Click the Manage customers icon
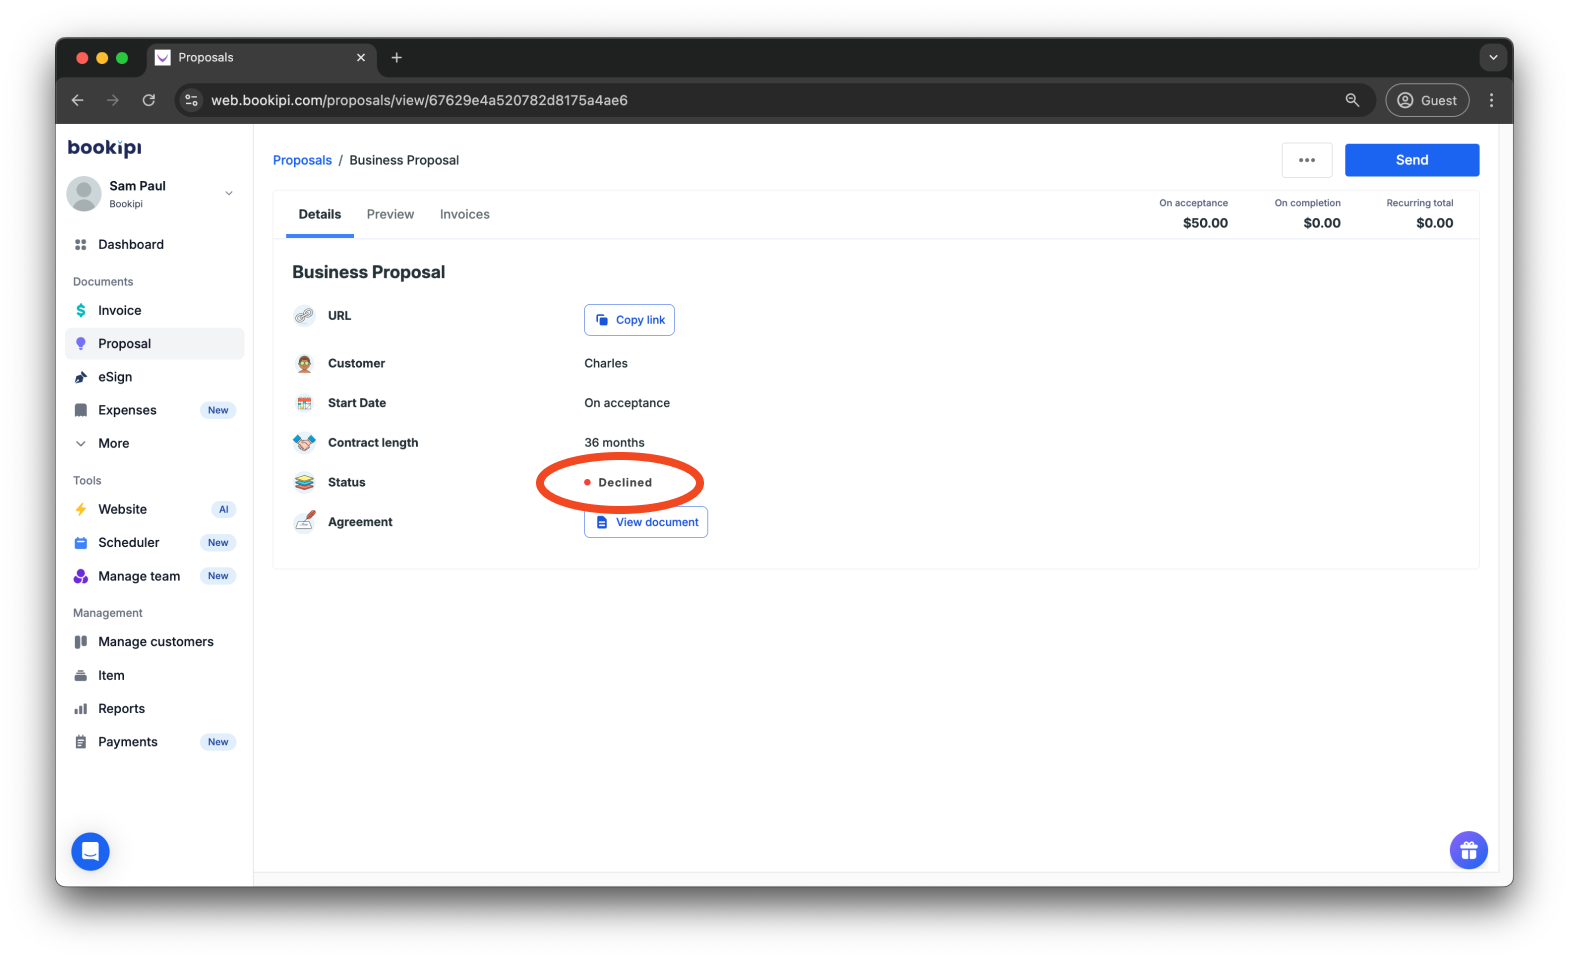 tap(81, 642)
